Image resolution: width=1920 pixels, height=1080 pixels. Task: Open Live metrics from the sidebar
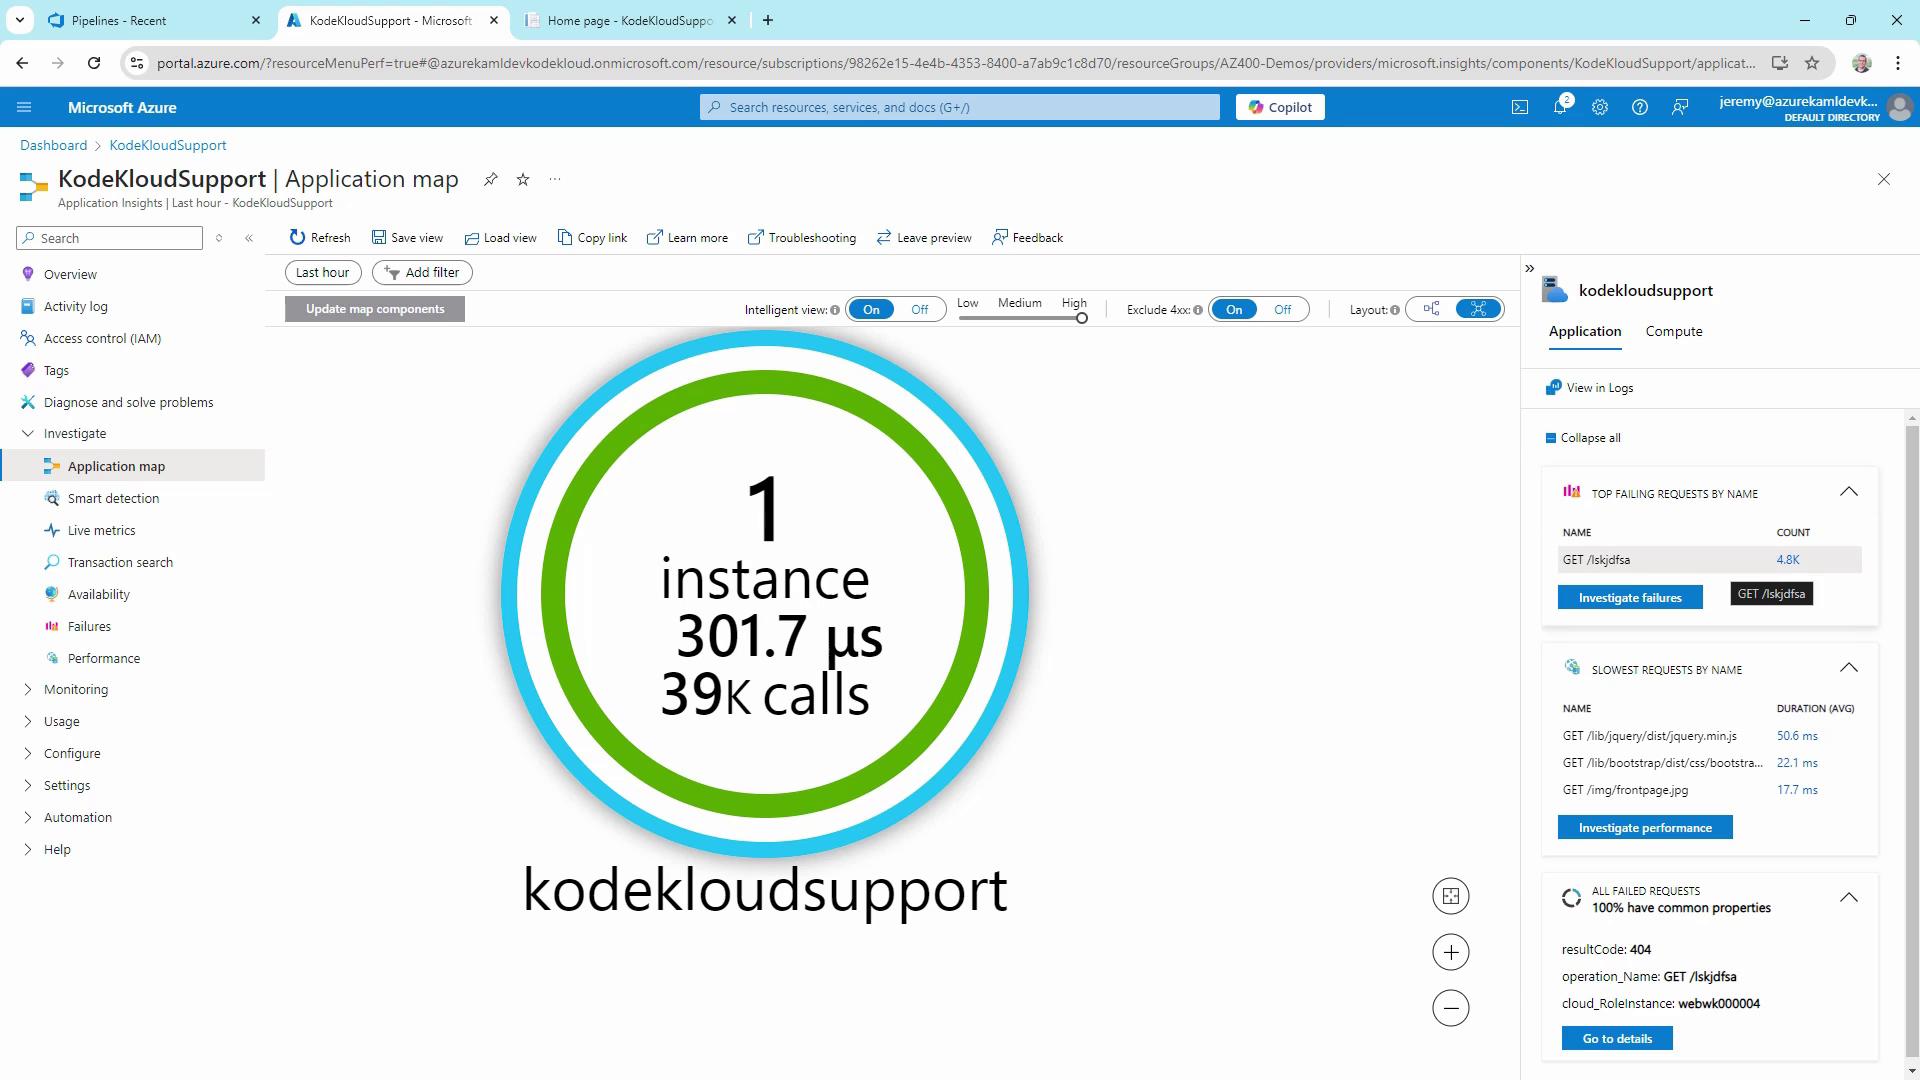pyautogui.click(x=101, y=531)
